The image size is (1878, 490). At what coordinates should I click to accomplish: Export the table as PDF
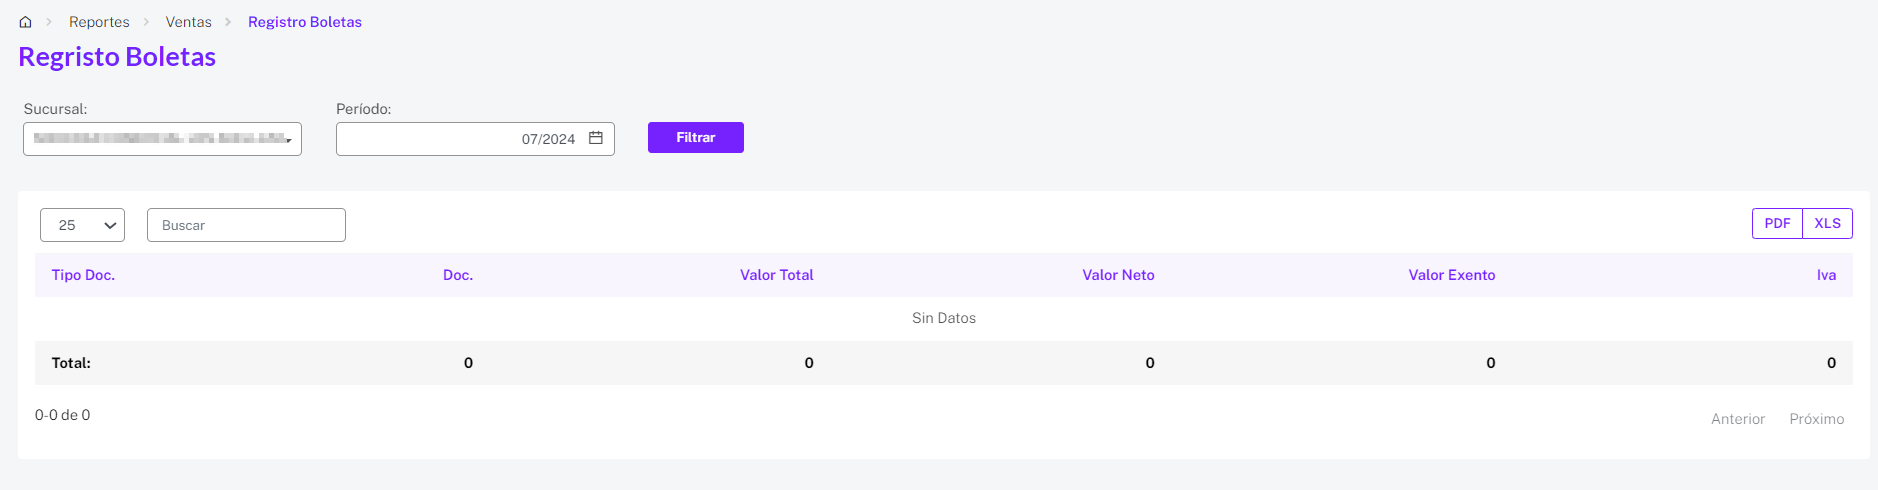(x=1777, y=223)
